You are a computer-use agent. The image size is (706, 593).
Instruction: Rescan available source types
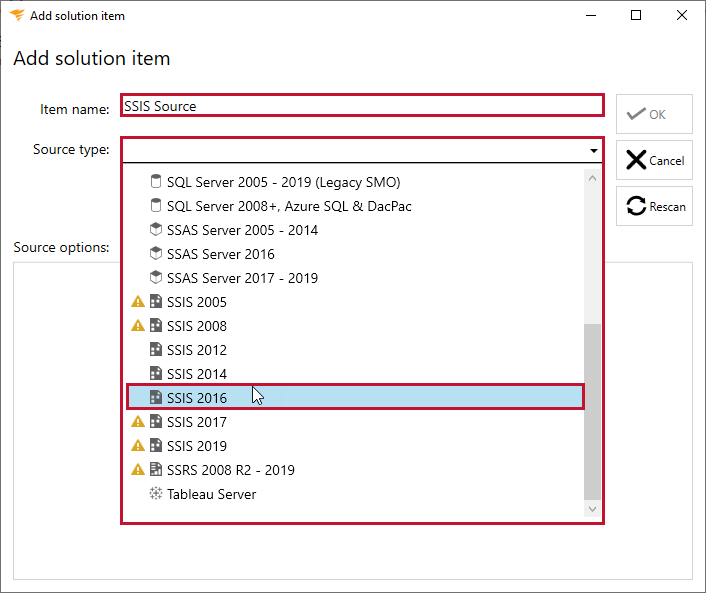pyautogui.click(x=654, y=206)
